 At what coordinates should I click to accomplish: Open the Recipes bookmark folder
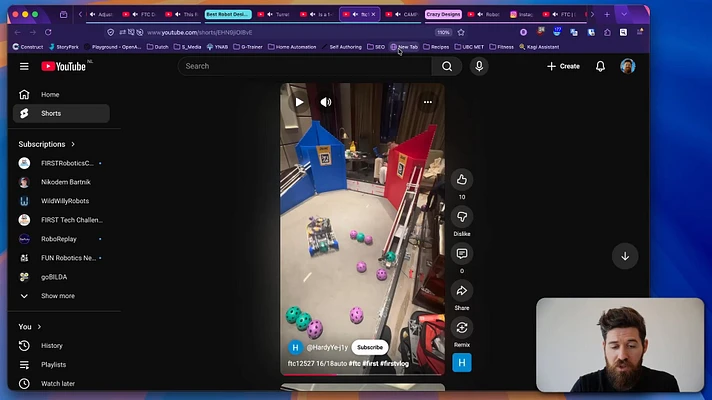point(436,47)
